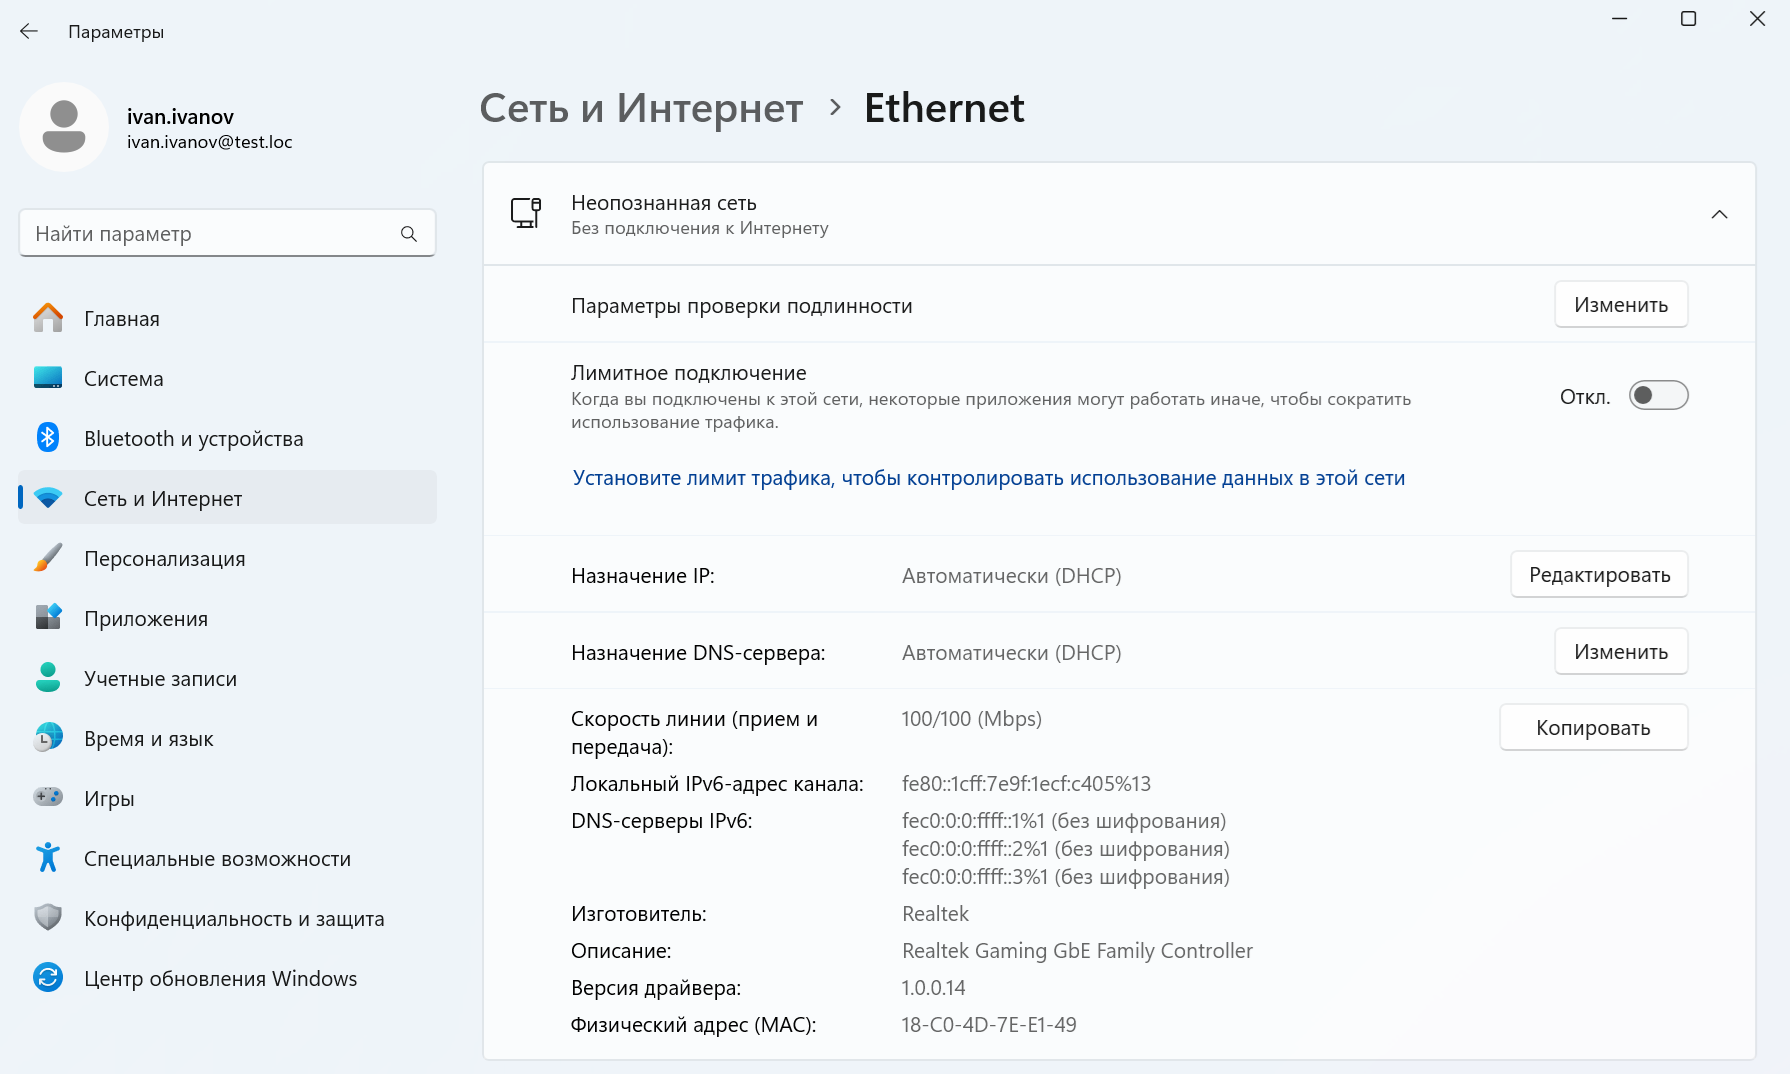This screenshot has height=1074, width=1790.
Task: Click the Учетные записи person icon
Action: 47,678
